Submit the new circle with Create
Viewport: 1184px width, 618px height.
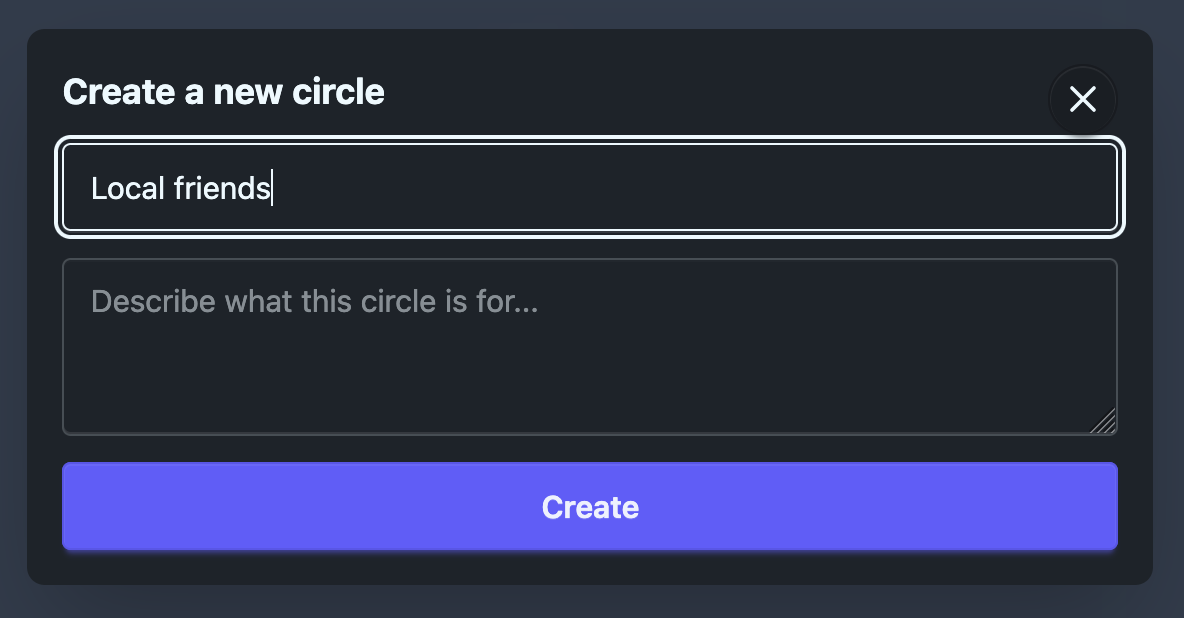pos(589,506)
